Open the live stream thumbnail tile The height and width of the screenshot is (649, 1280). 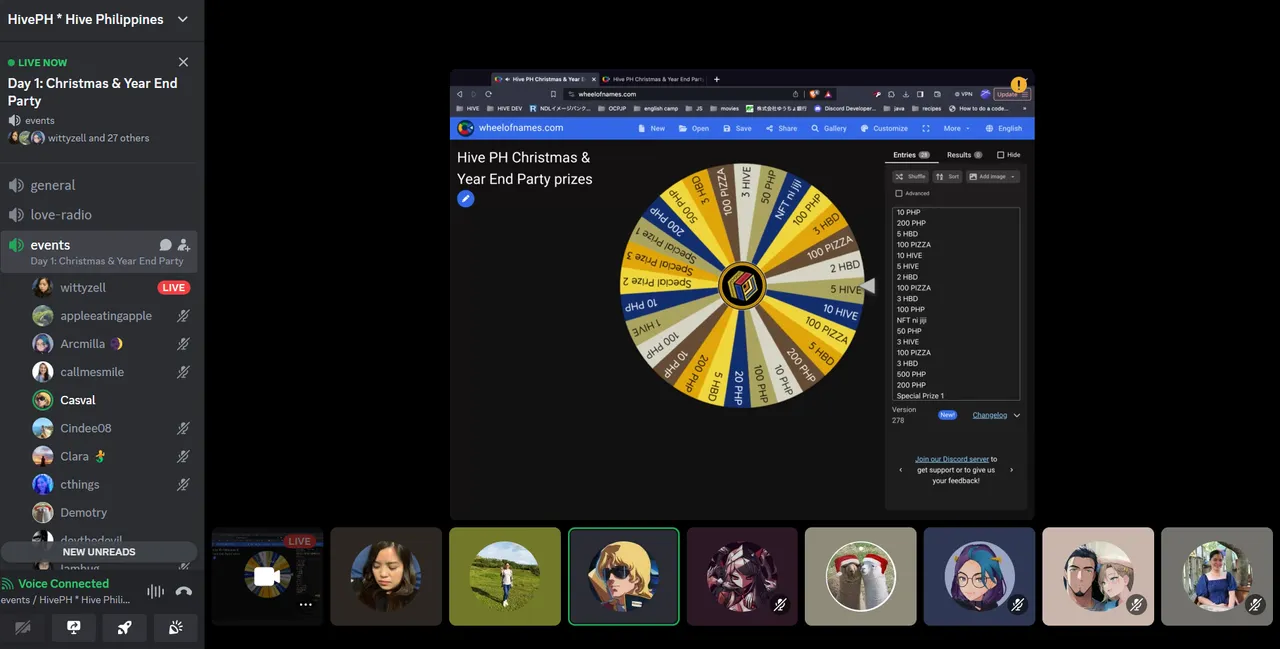coord(267,576)
